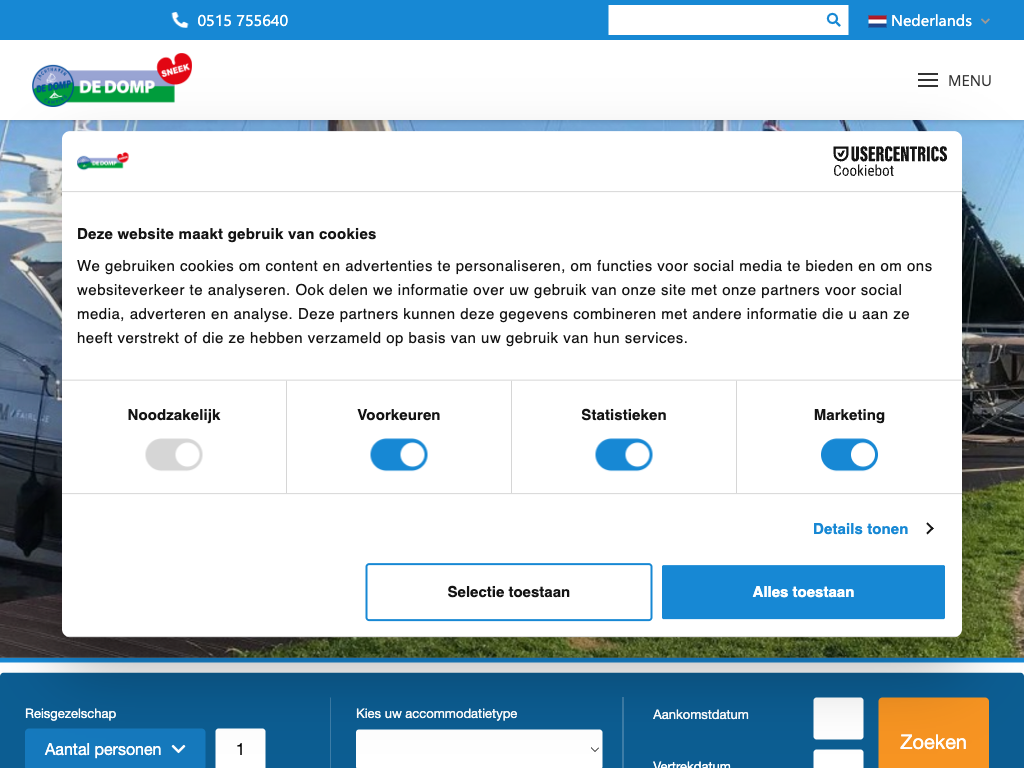Open the accommodatietype select box
The height and width of the screenshot is (768, 1024).
(x=479, y=749)
